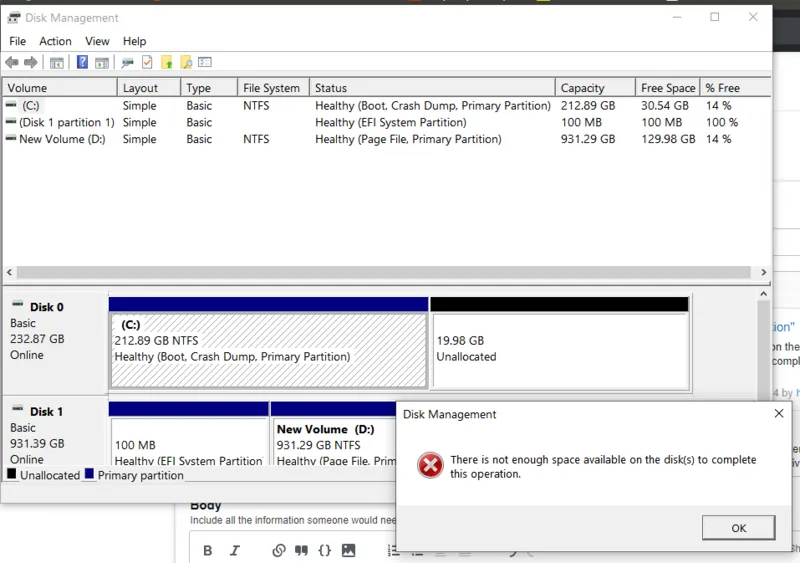Close the error dialog with the X

pos(779,413)
